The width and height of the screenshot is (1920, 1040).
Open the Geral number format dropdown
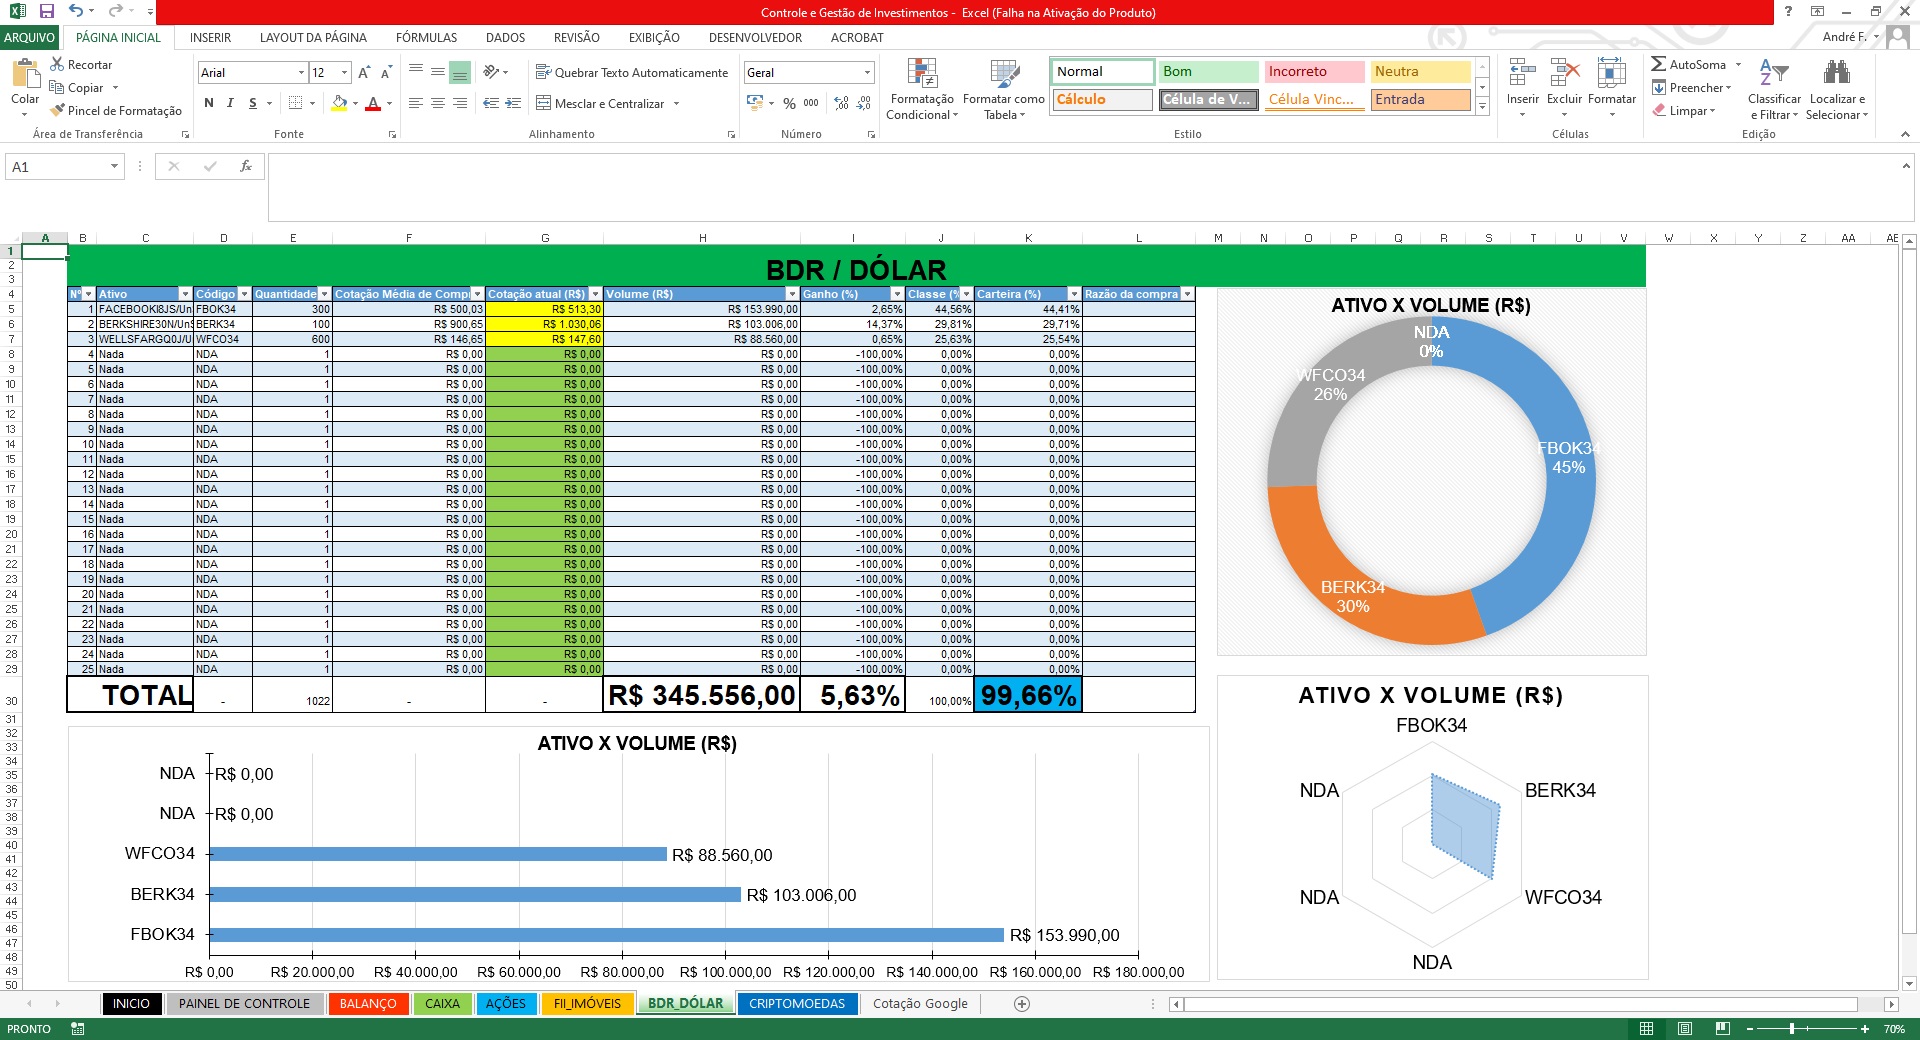(867, 72)
